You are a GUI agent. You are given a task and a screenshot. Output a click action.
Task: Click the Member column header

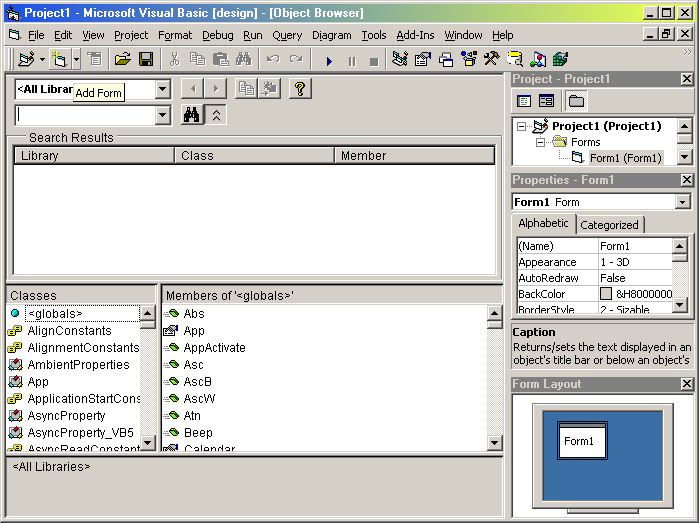point(415,156)
